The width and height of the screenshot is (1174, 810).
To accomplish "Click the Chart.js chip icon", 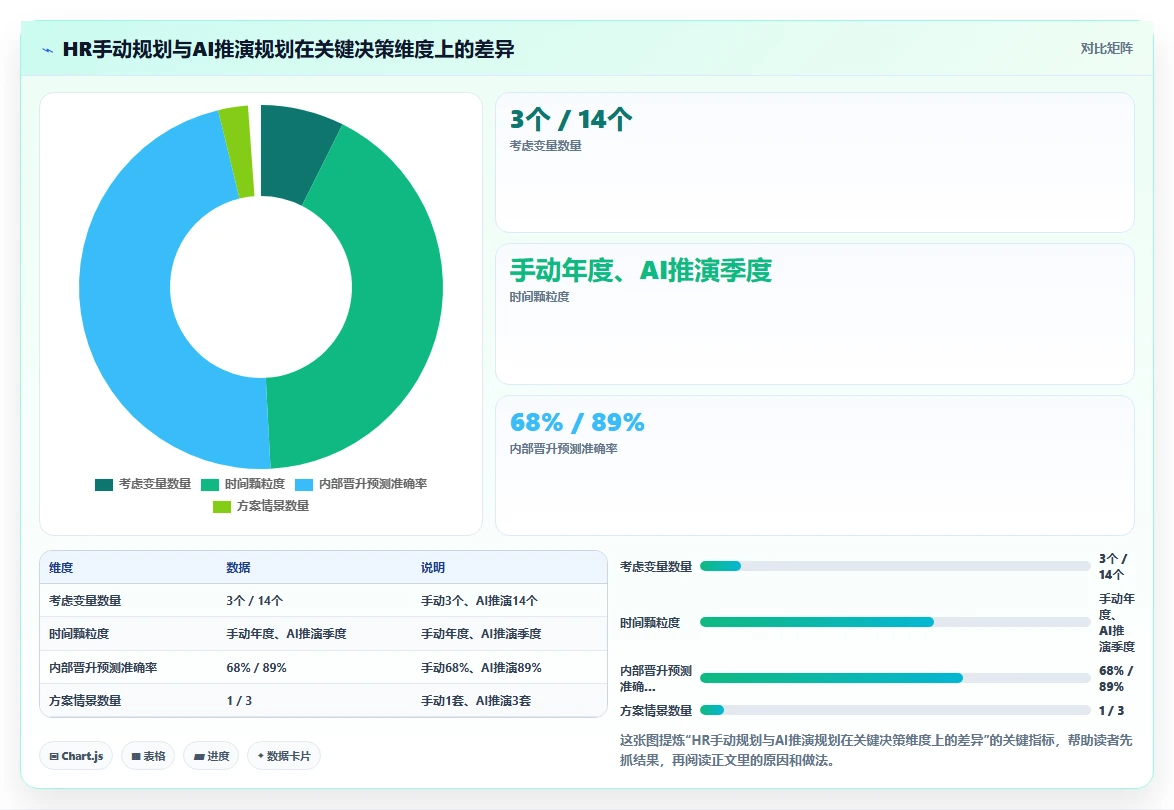I will (x=54, y=757).
